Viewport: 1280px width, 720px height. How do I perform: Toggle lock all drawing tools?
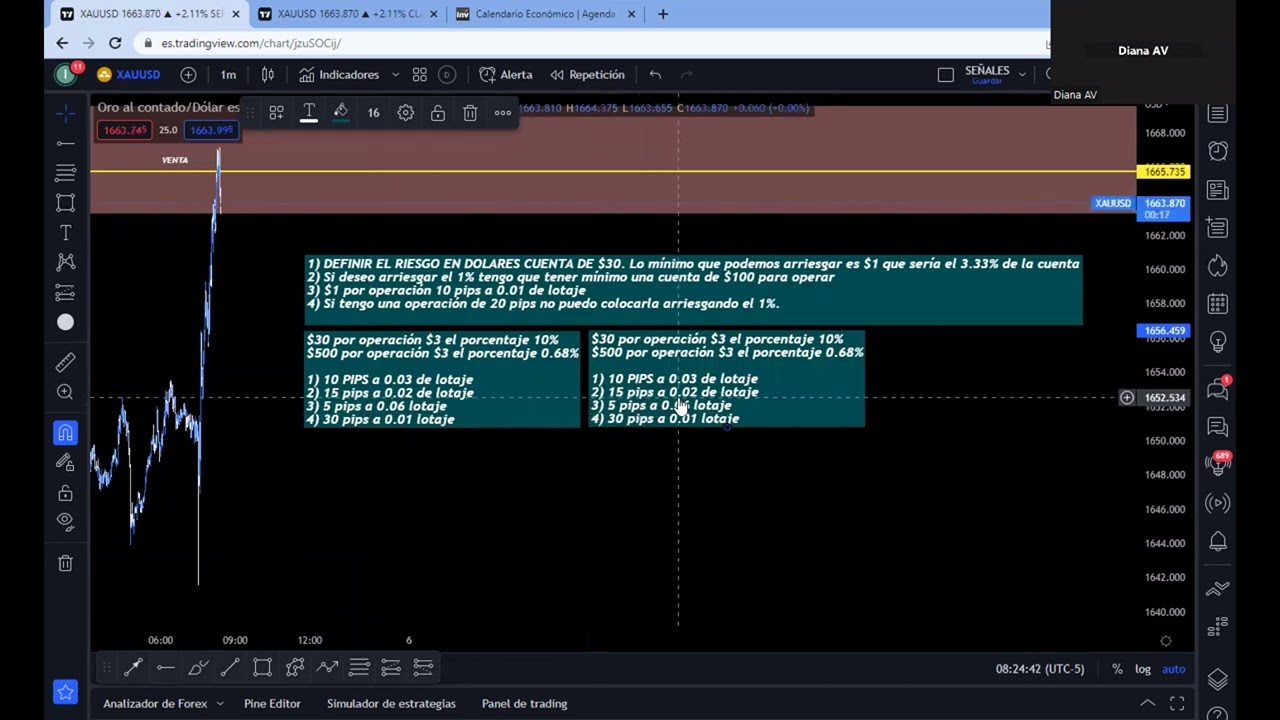[x=66, y=492]
